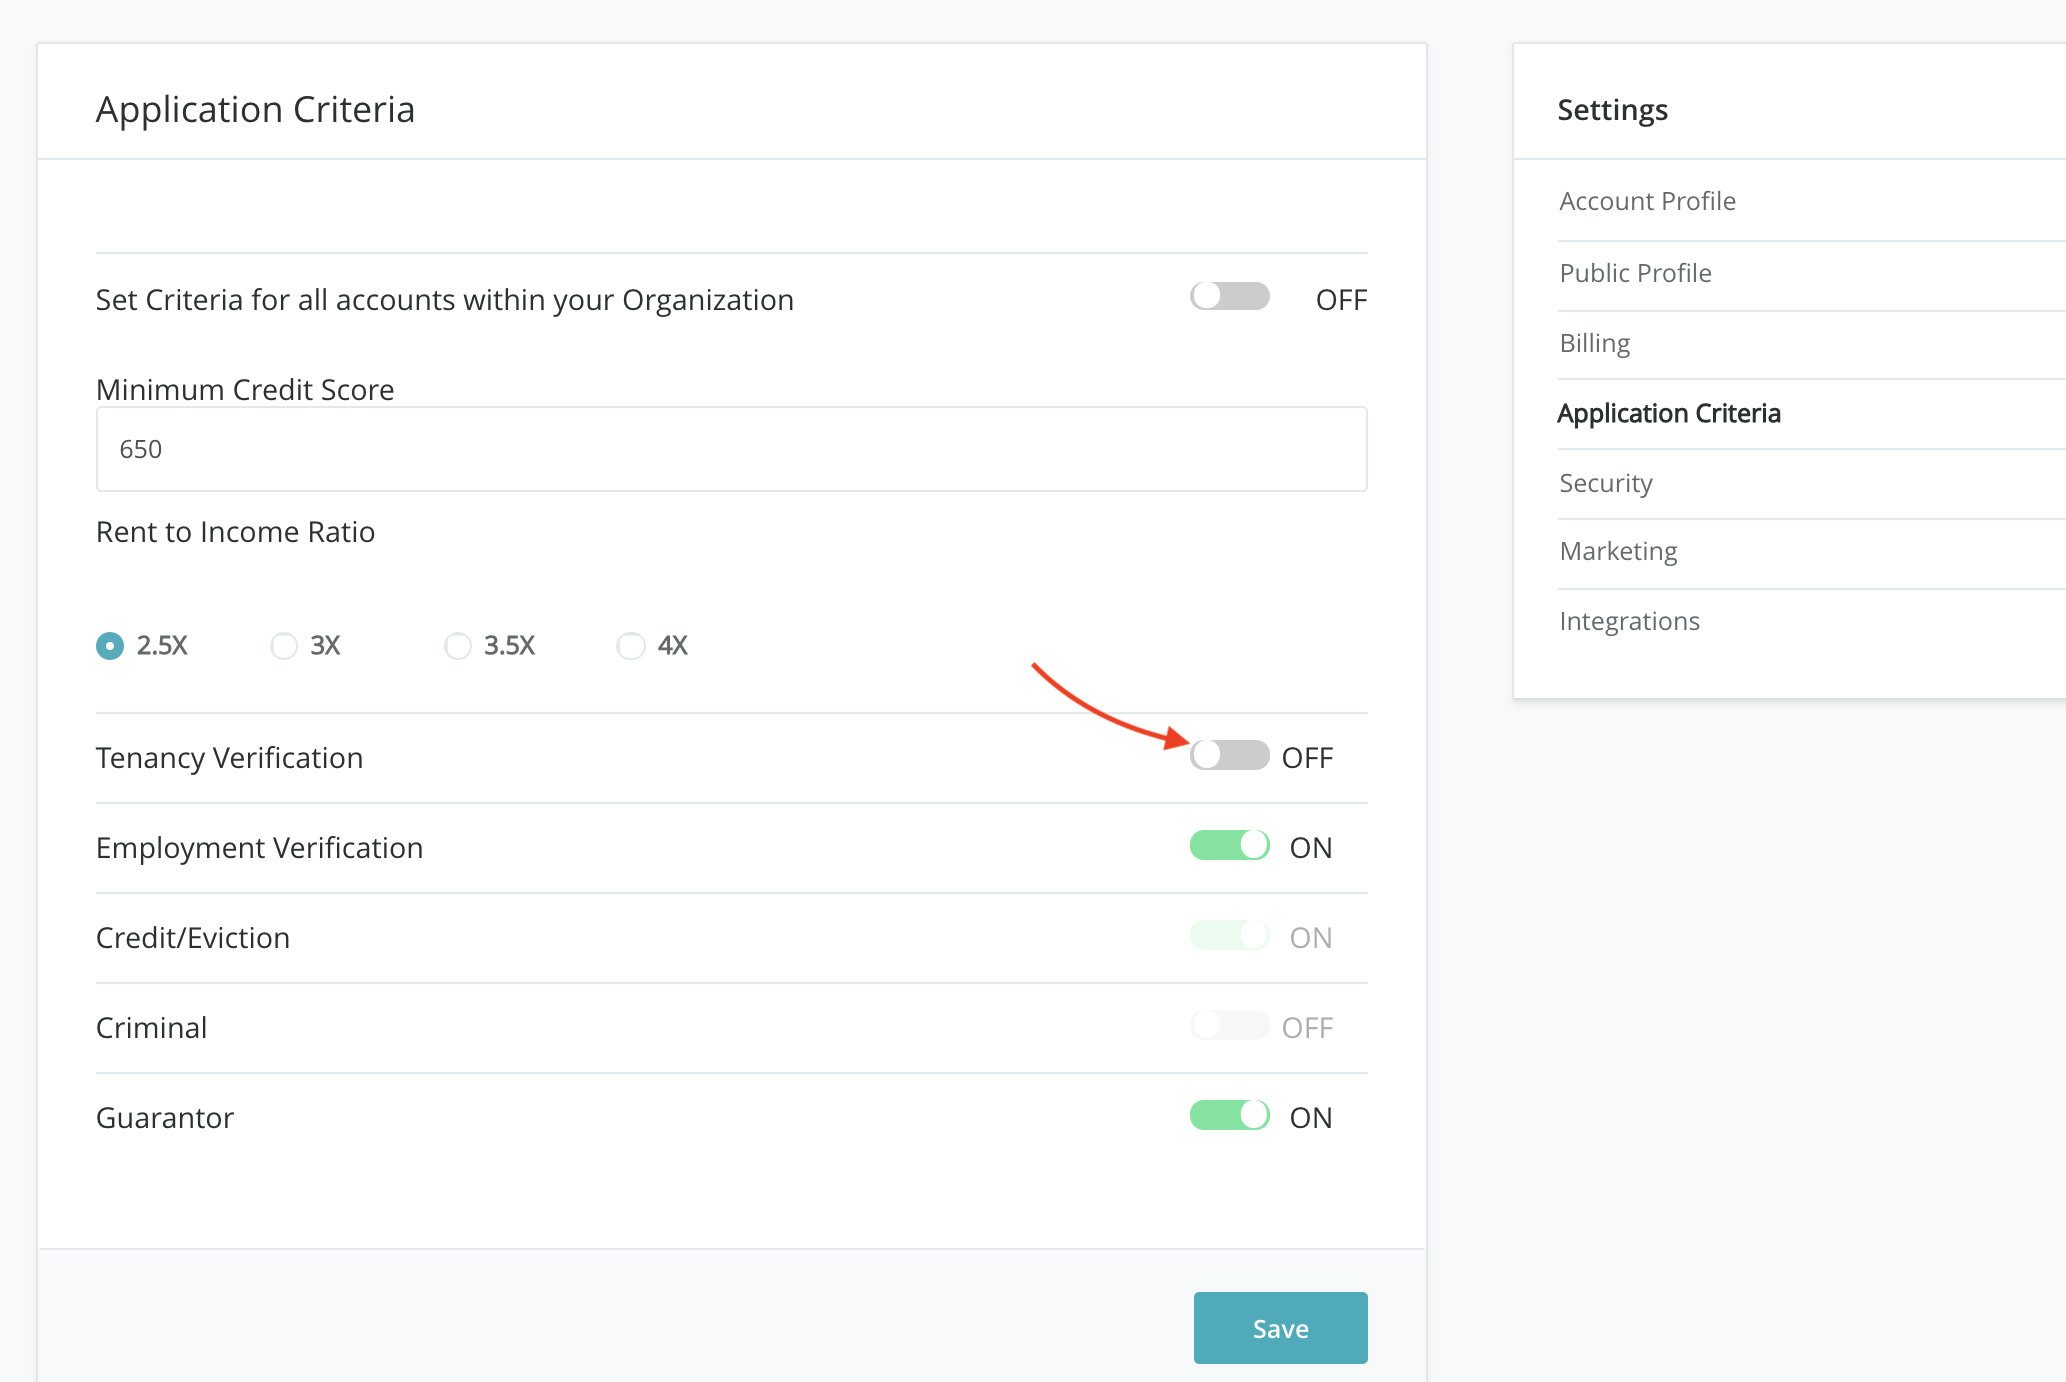Open Security settings
This screenshot has width=2066, height=1382.
(x=1605, y=483)
